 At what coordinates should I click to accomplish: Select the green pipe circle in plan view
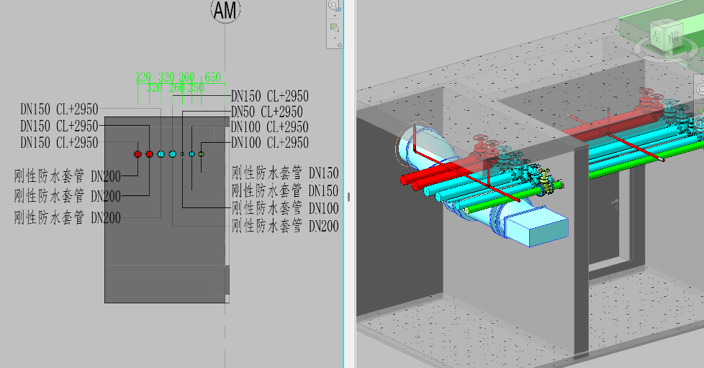coord(201,154)
